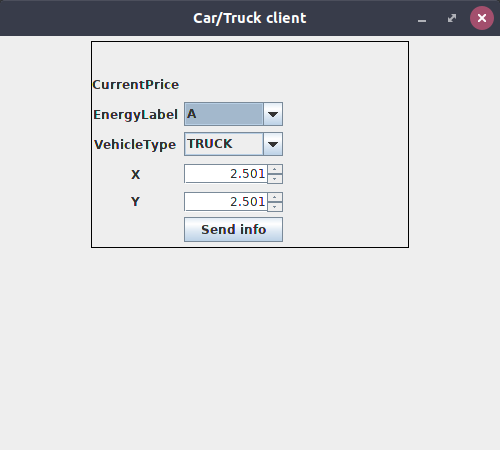Screen dimensions: 500x450
Task: Focus the Y spinner text field
Action: pyautogui.click(x=226, y=202)
